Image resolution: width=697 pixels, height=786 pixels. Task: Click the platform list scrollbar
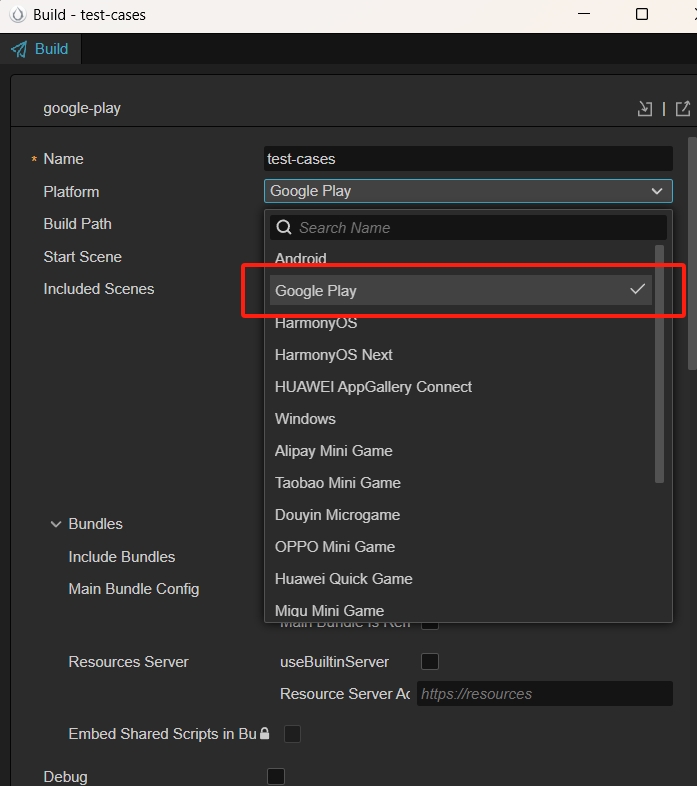[659, 364]
